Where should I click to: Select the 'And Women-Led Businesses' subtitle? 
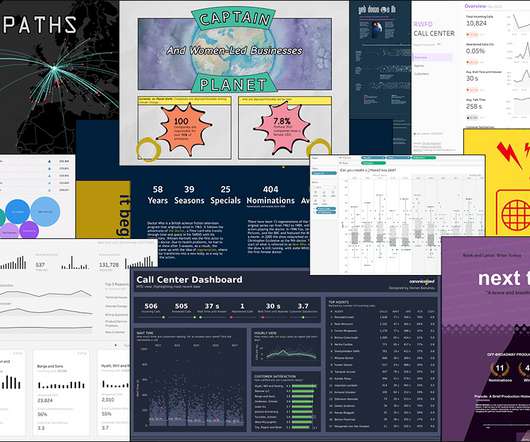coord(235,51)
